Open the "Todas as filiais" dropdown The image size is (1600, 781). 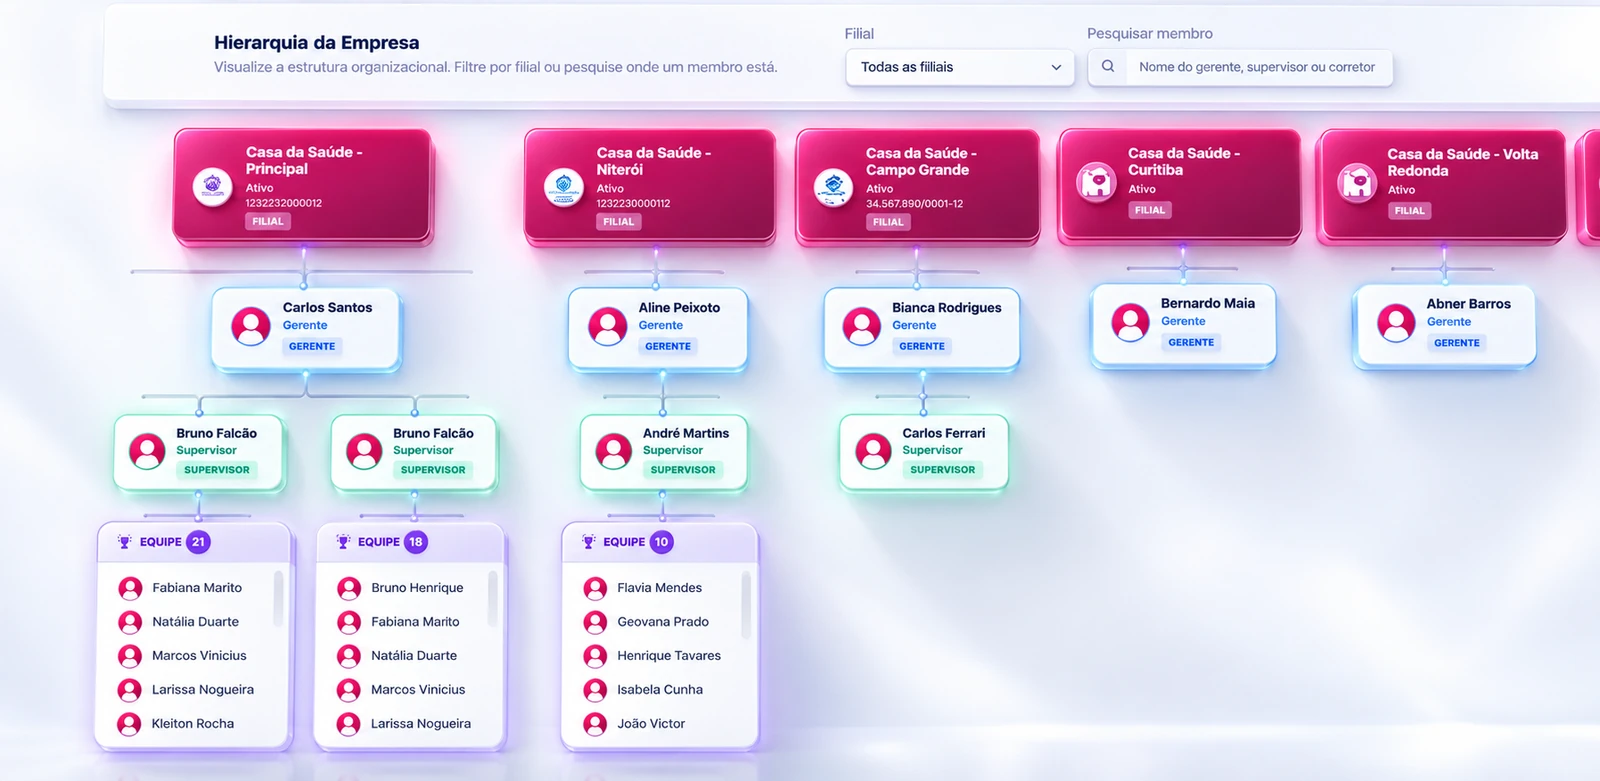point(960,67)
